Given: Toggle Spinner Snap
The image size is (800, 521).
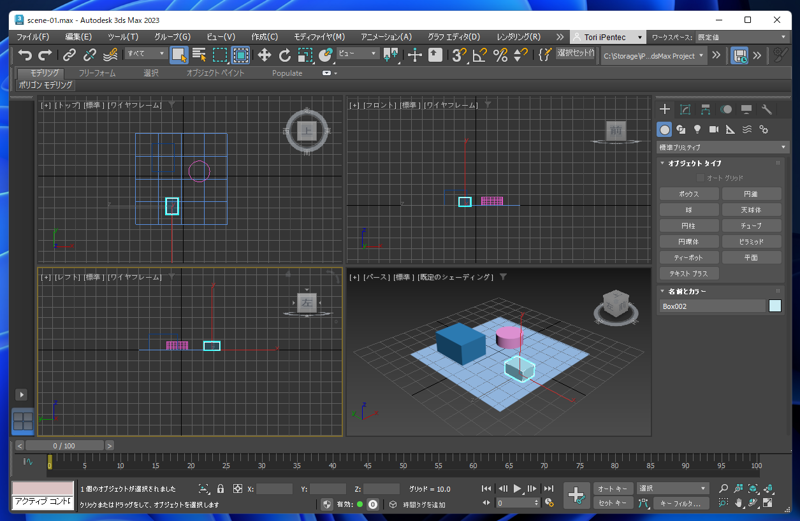Looking at the screenshot, I should pyautogui.click(x=520, y=55).
